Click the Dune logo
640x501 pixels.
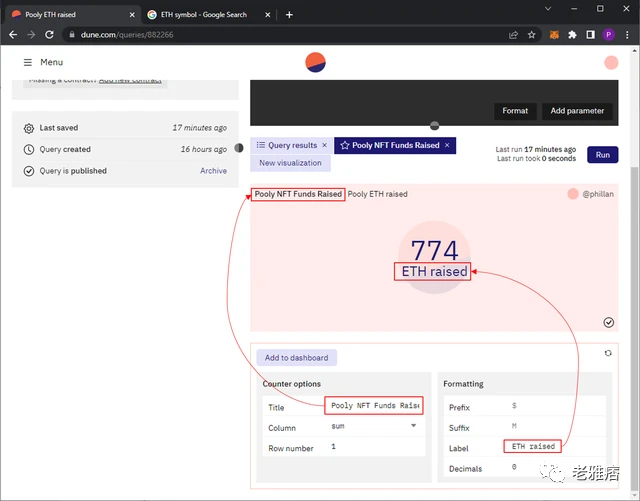[x=315, y=62]
